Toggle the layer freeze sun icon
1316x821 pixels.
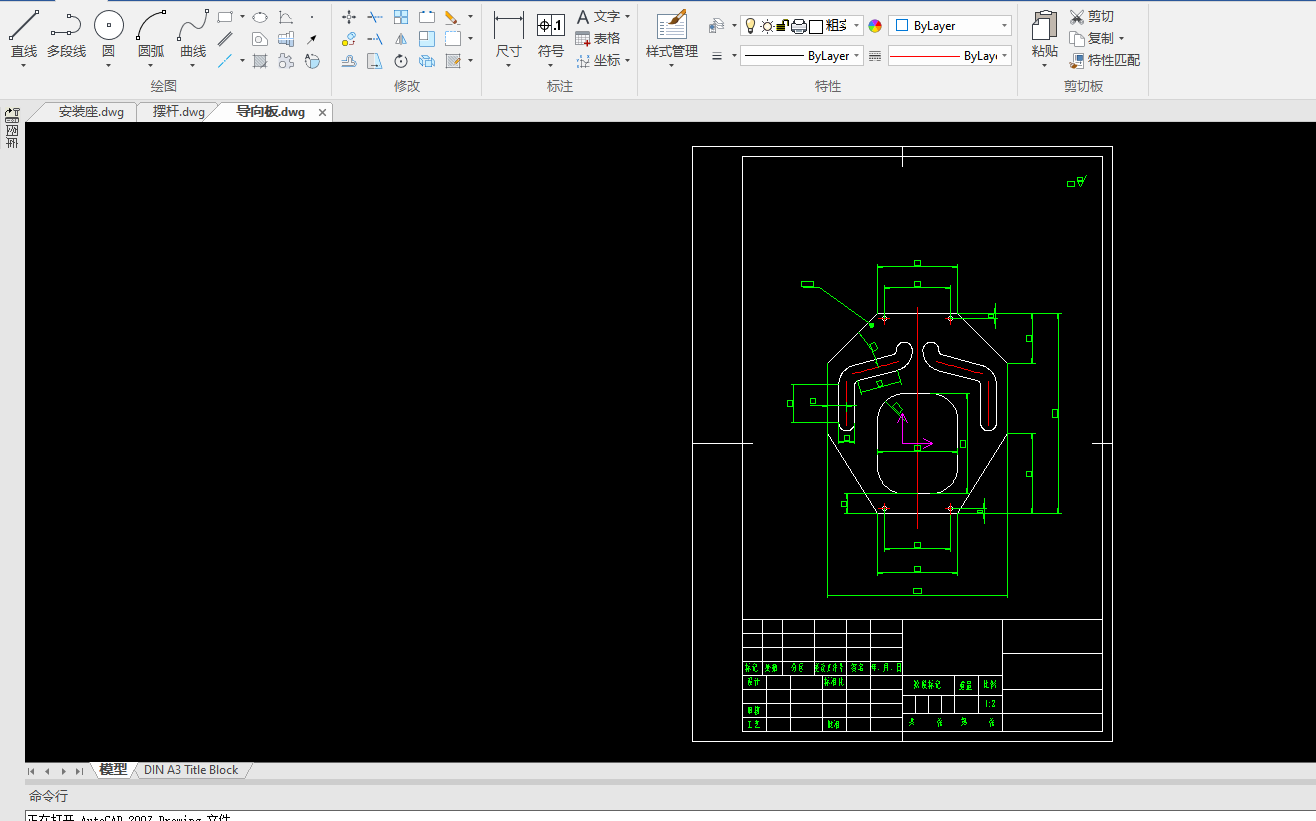[767, 26]
